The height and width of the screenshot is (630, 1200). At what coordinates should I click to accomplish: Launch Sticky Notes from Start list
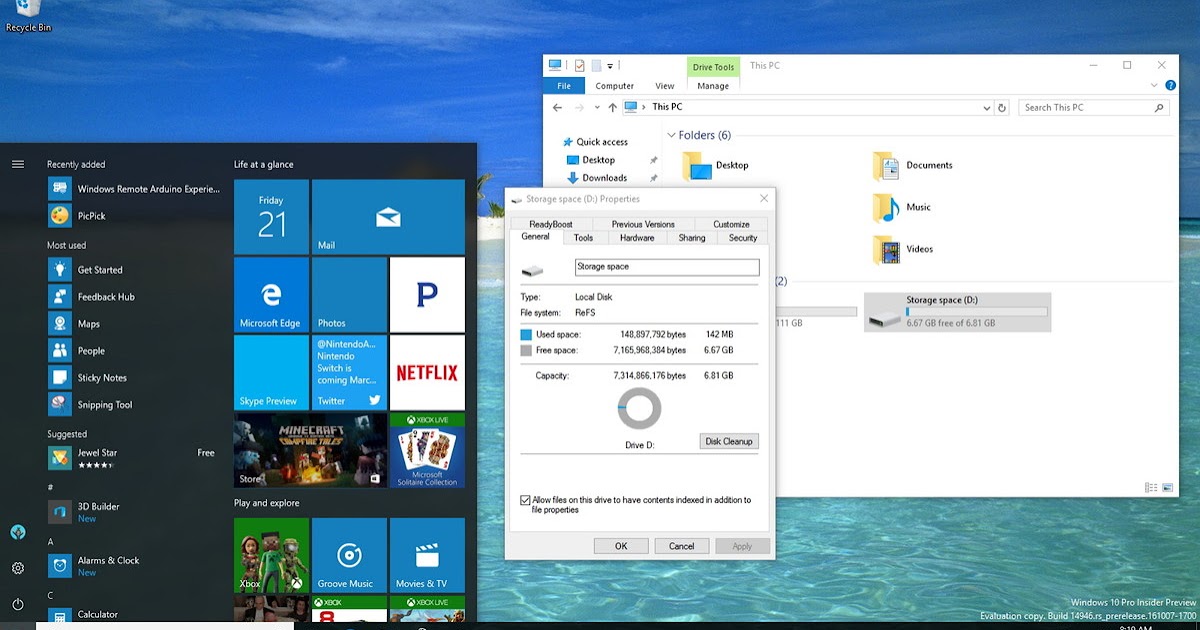point(136,378)
